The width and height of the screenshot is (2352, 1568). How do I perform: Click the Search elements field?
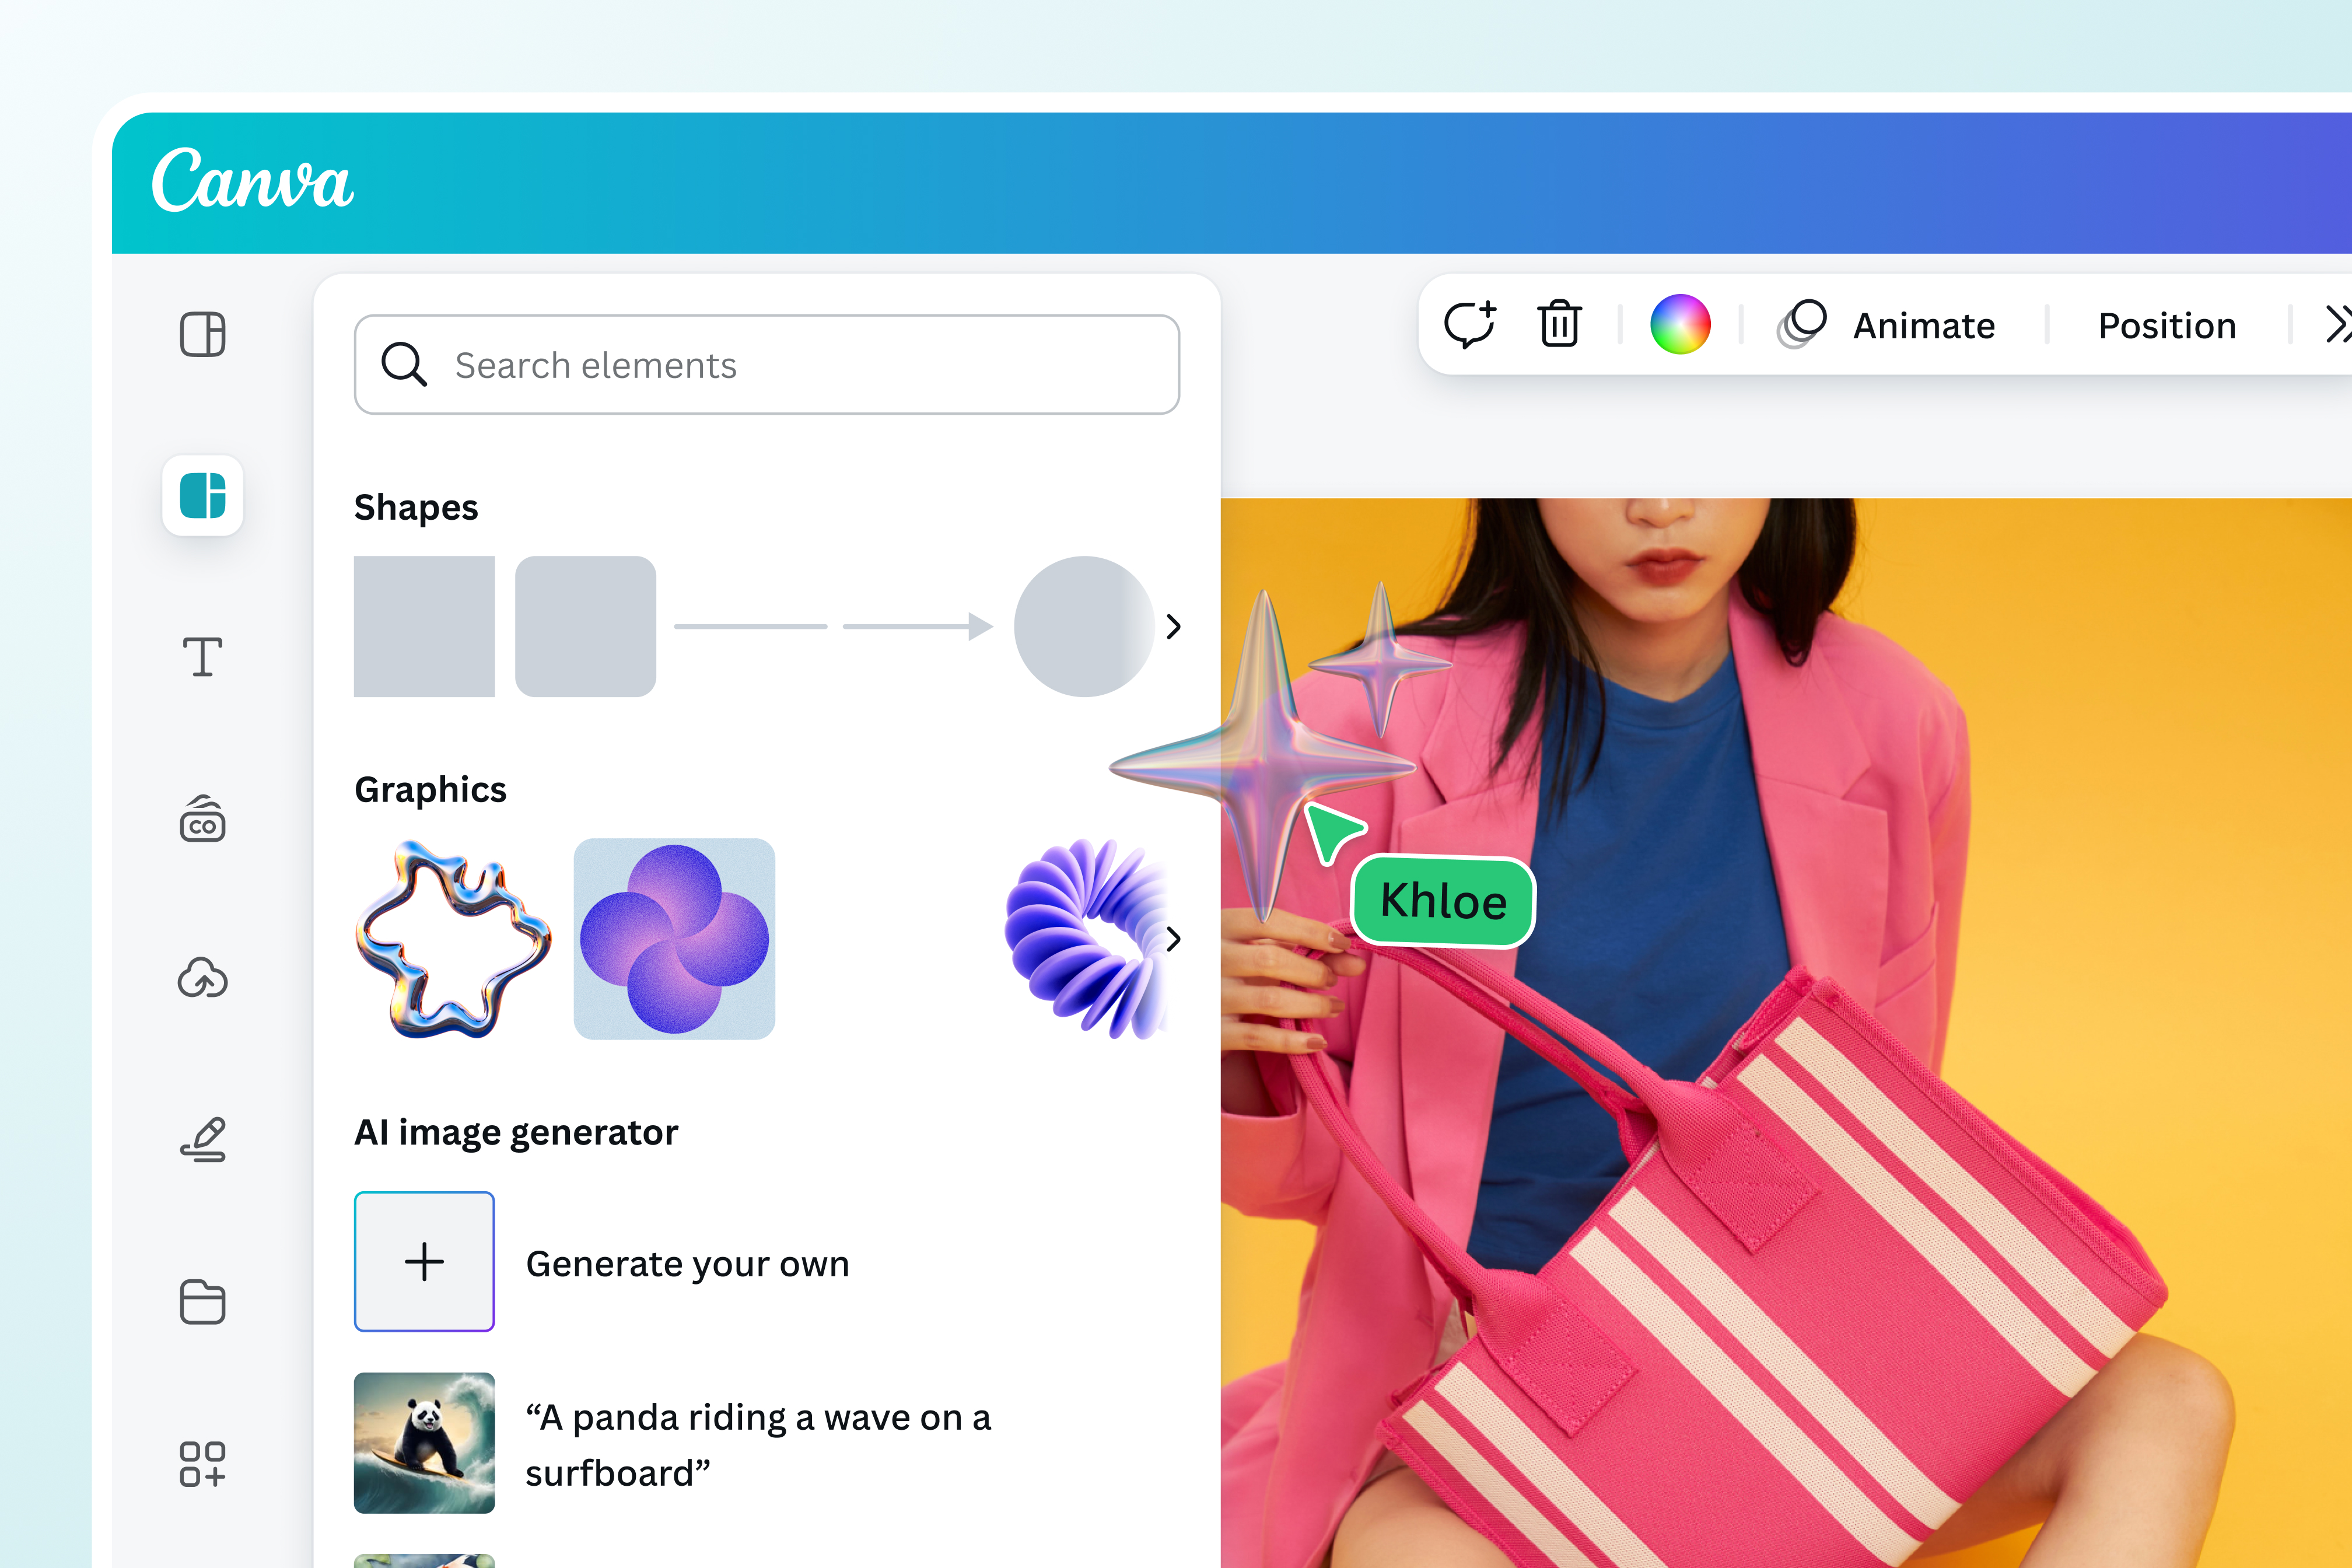pyautogui.click(x=766, y=365)
